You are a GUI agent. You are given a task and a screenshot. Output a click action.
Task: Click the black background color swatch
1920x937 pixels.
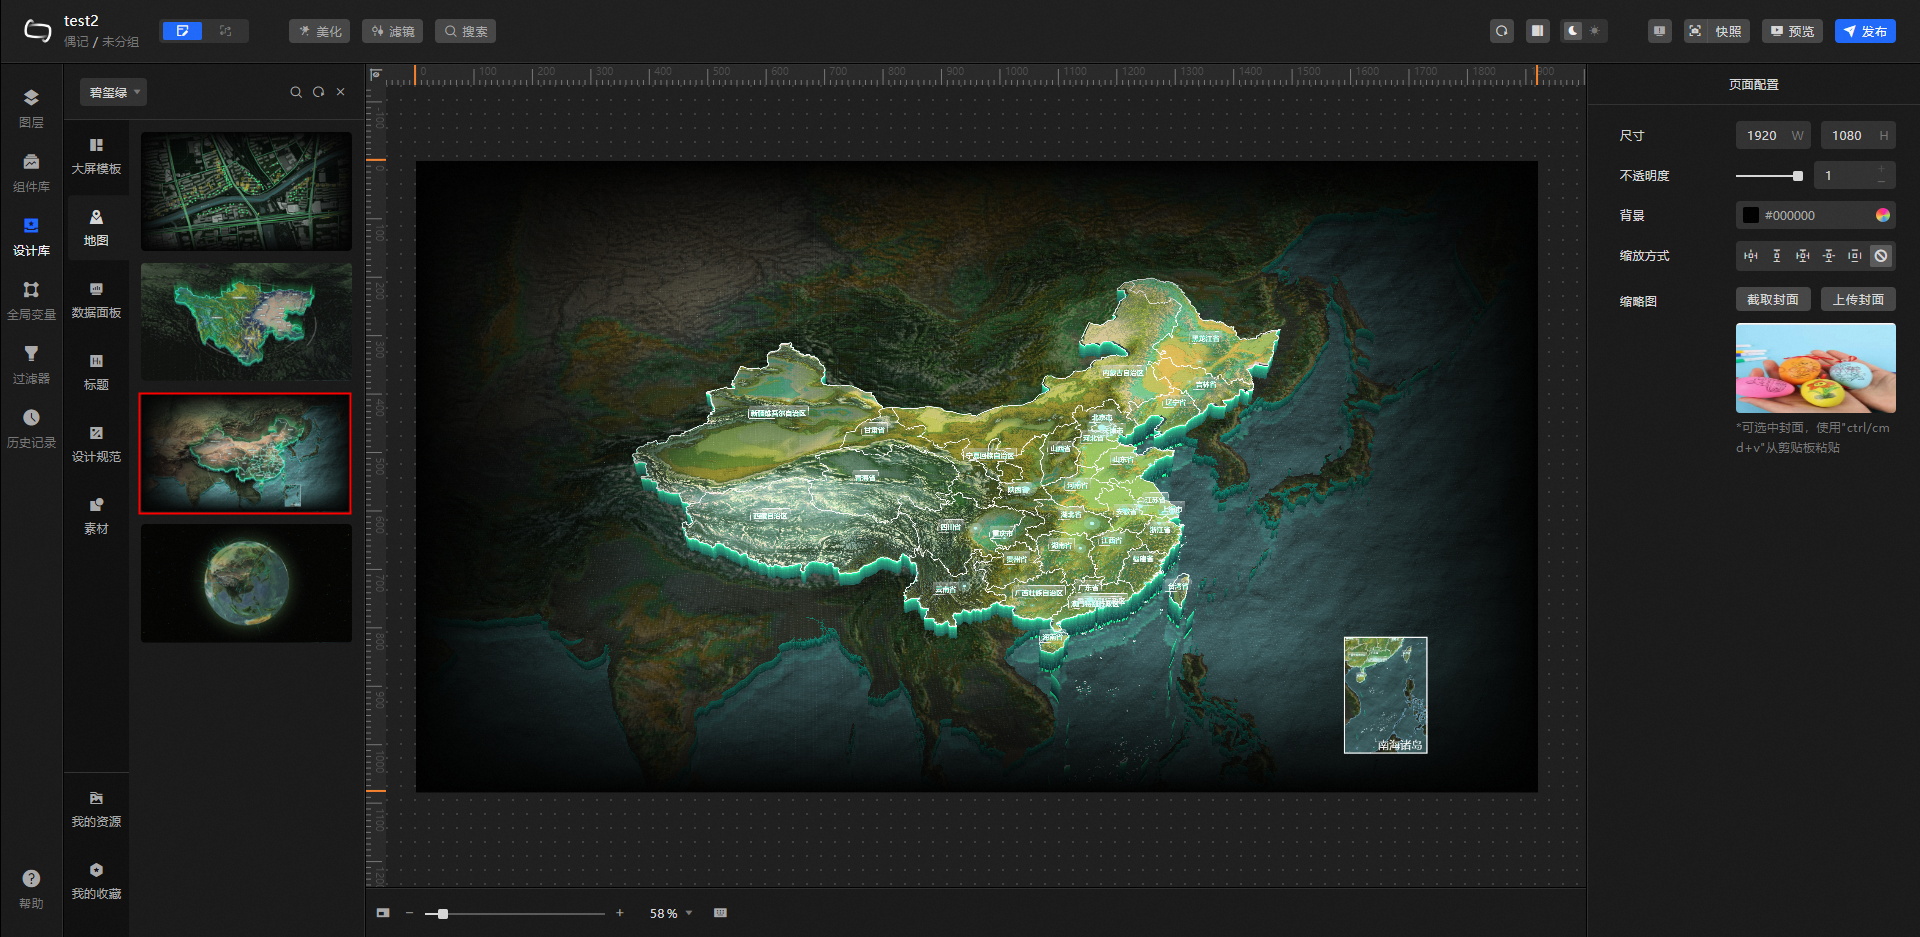(1751, 215)
